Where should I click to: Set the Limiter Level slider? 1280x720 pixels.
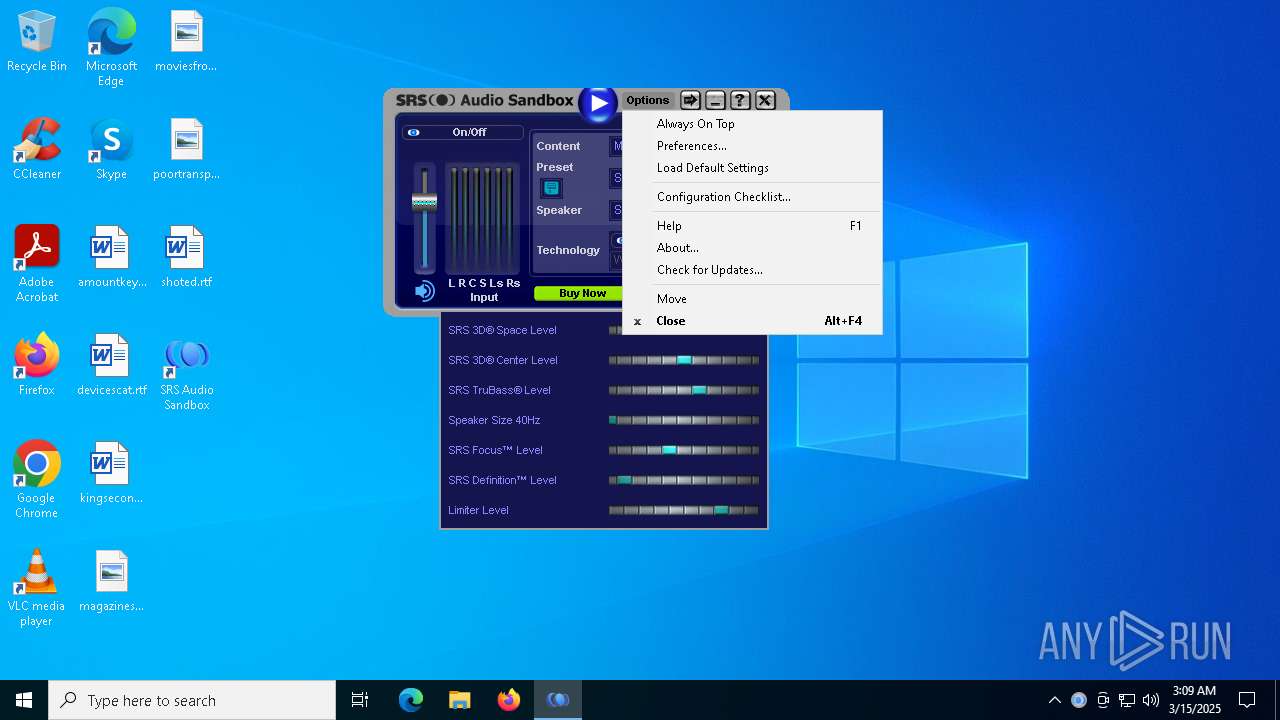pyautogui.click(x=684, y=510)
